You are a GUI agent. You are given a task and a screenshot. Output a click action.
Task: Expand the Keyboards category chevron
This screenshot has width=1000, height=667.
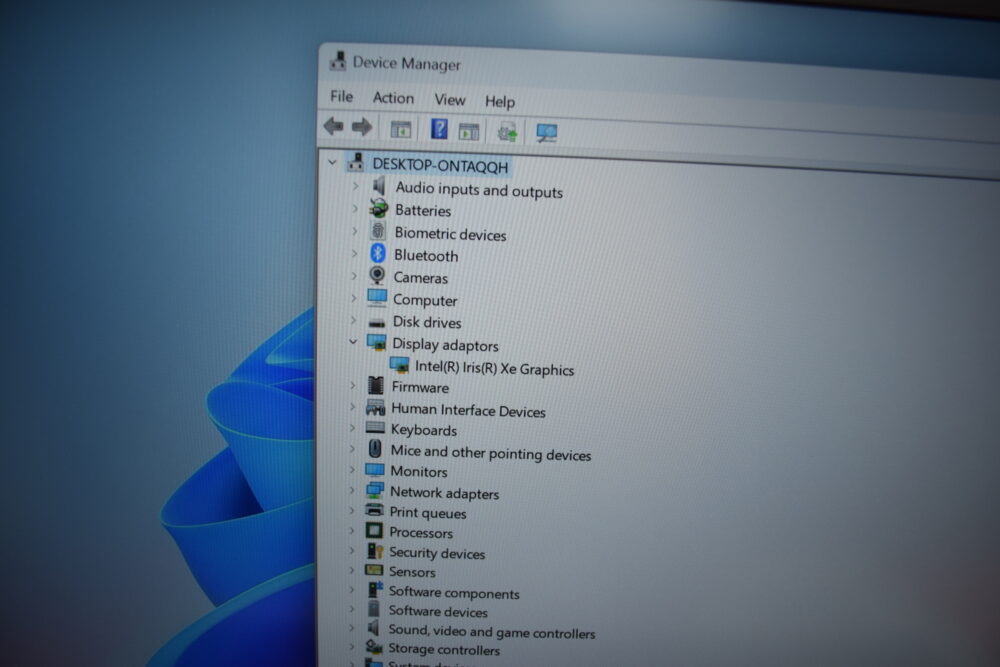(x=352, y=428)
